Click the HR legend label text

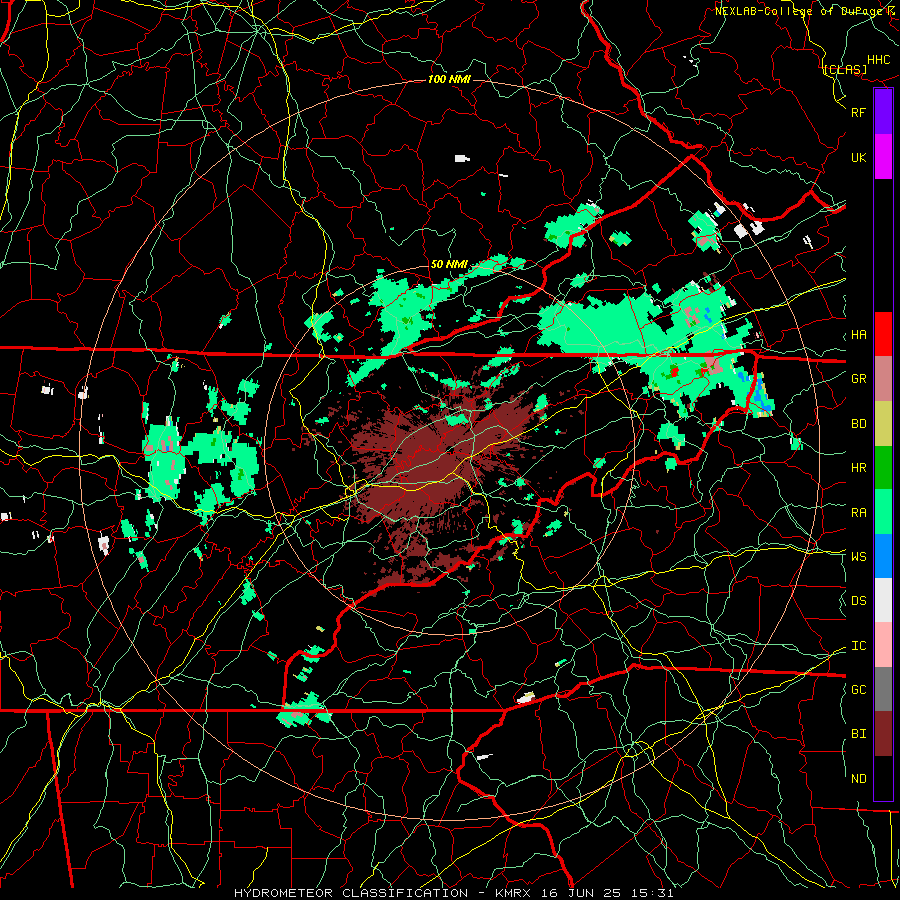pos(858,468)
